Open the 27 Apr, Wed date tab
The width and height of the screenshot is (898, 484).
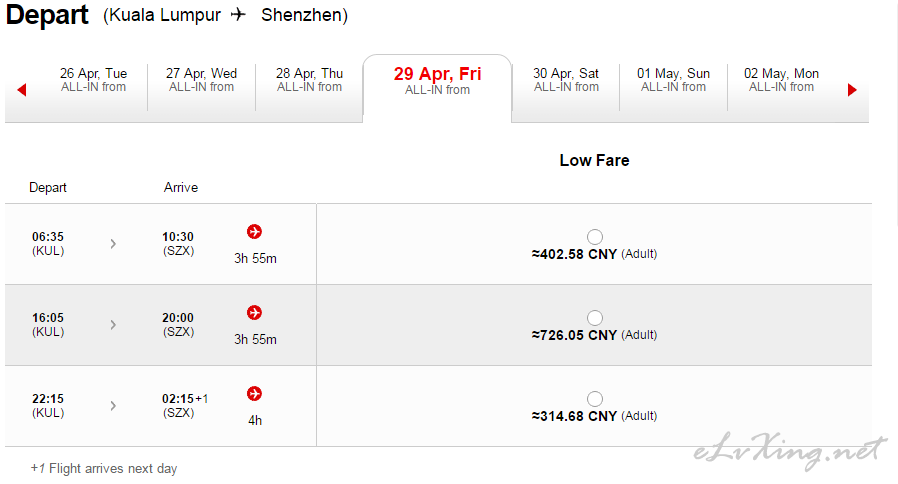201,80
